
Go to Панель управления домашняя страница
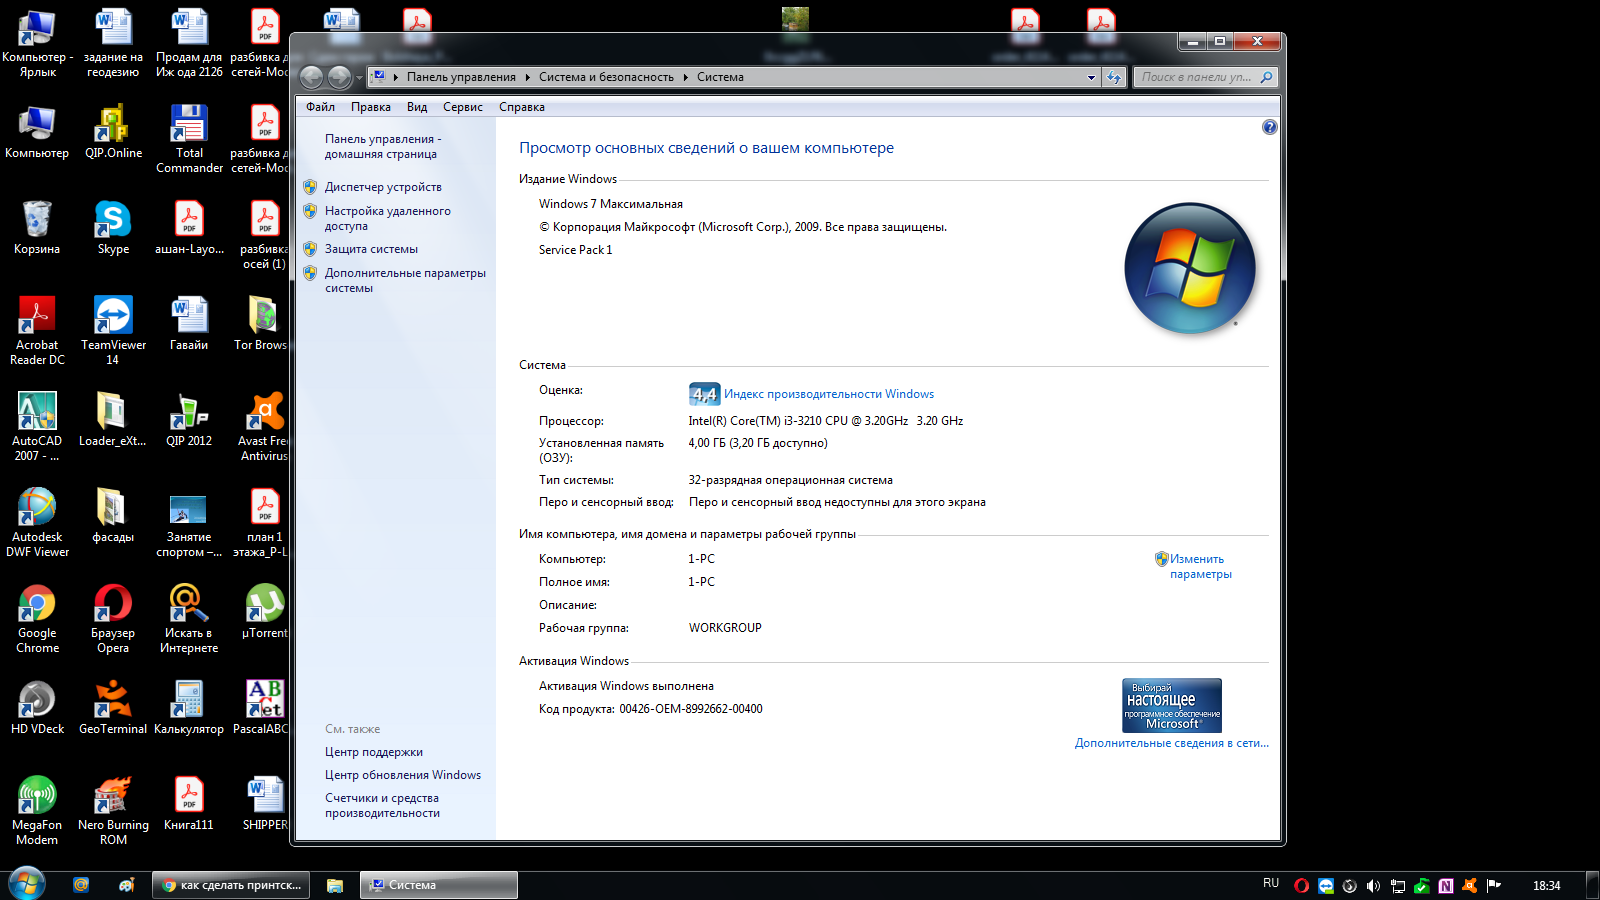click(382, 146)
